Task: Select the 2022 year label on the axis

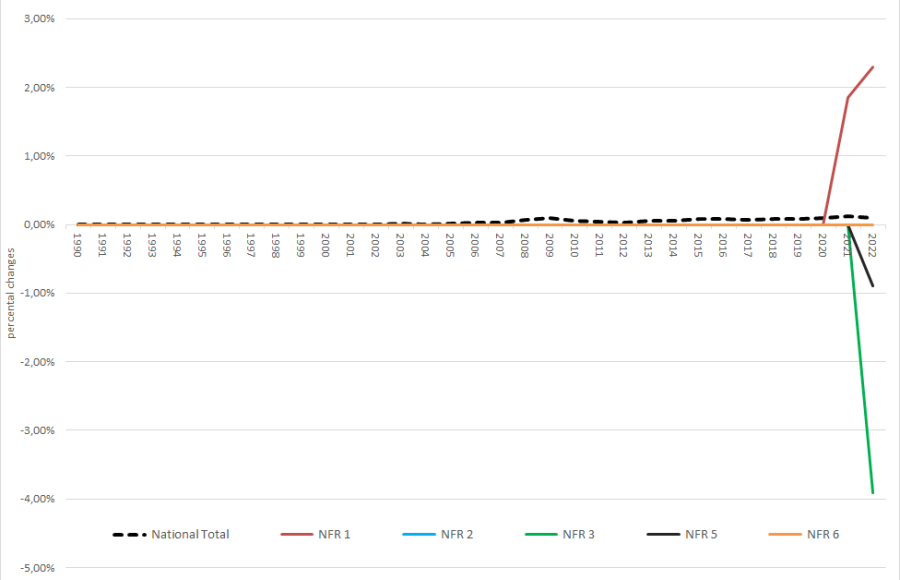Action: point(872,245)
